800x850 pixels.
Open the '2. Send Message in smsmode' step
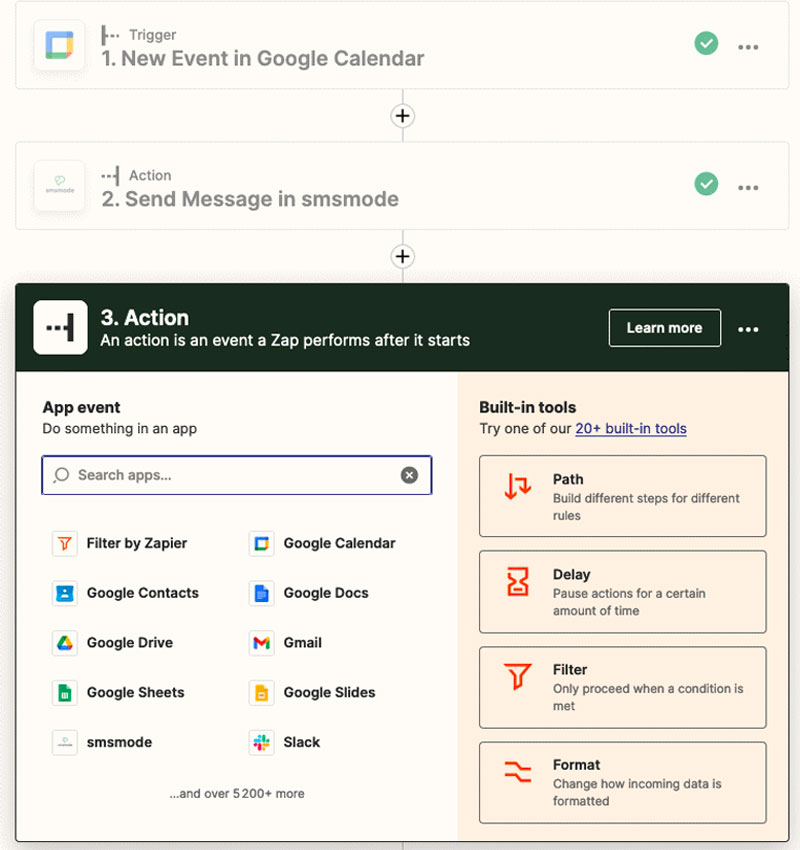[x=402, y=186]
